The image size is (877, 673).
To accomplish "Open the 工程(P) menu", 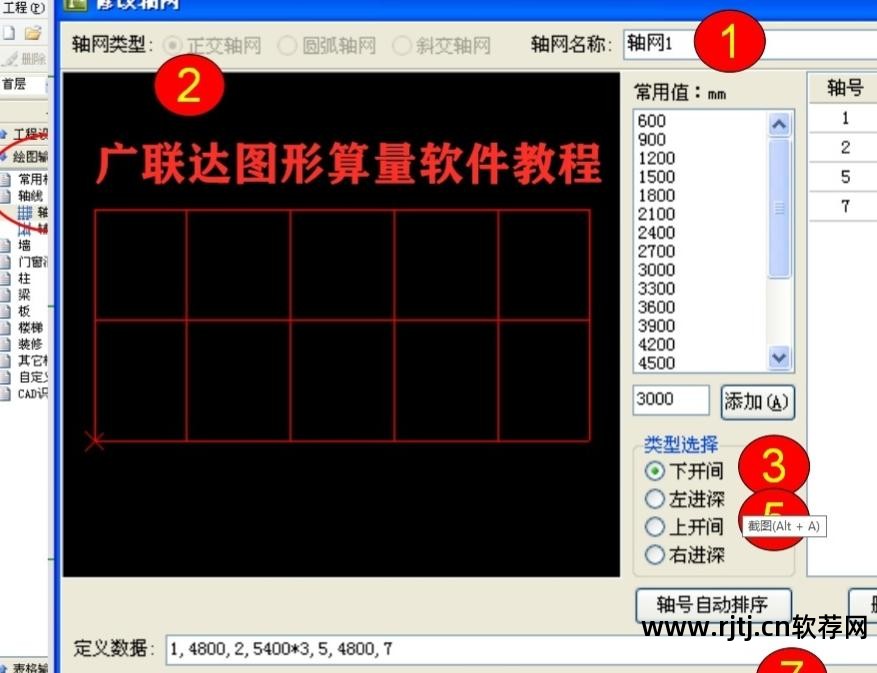I will (23, 7).
